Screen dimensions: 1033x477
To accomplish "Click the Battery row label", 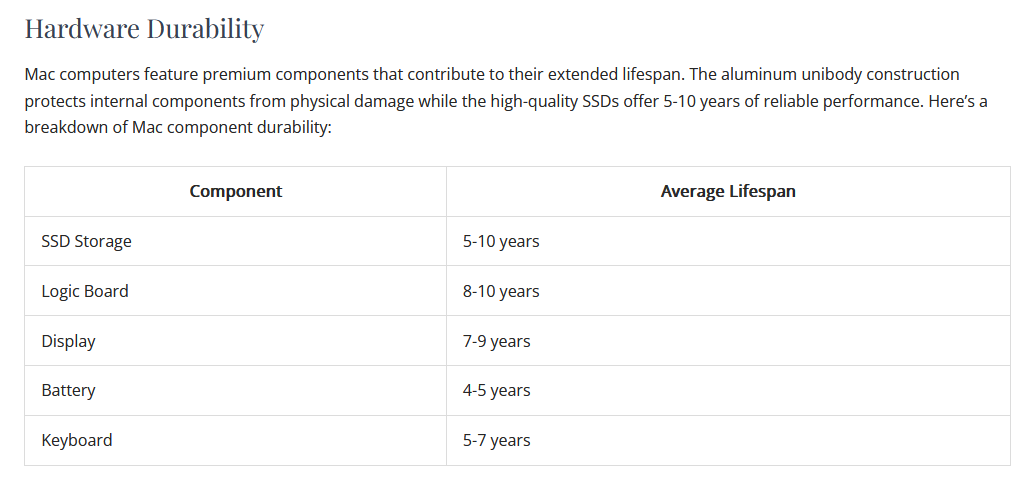I will 68,390.
